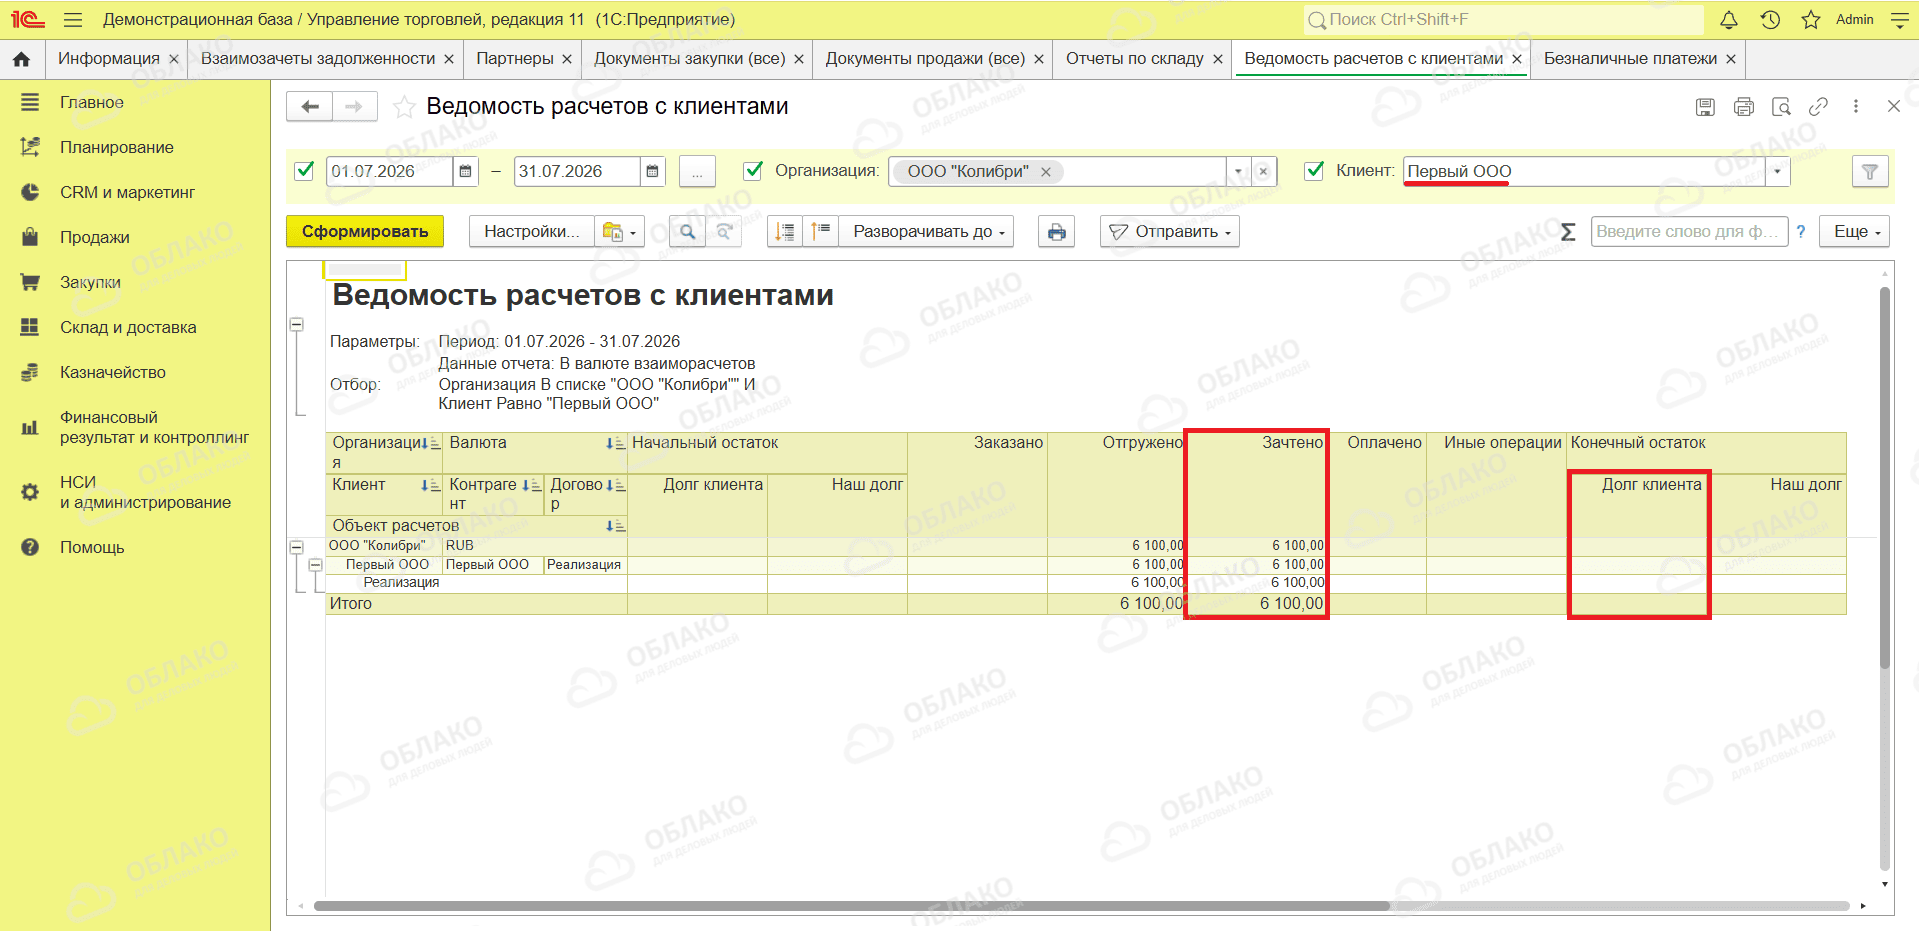The image size is (1919, 931).
Task: Click the word search input field
Action: pos(1689,232)
